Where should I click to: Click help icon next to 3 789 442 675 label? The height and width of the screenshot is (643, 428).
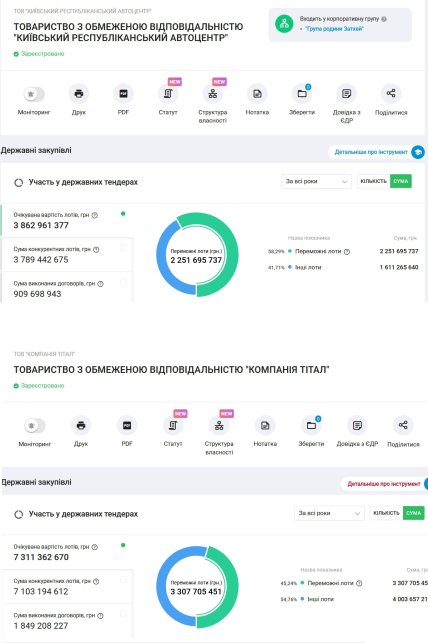tap(96, 249)
